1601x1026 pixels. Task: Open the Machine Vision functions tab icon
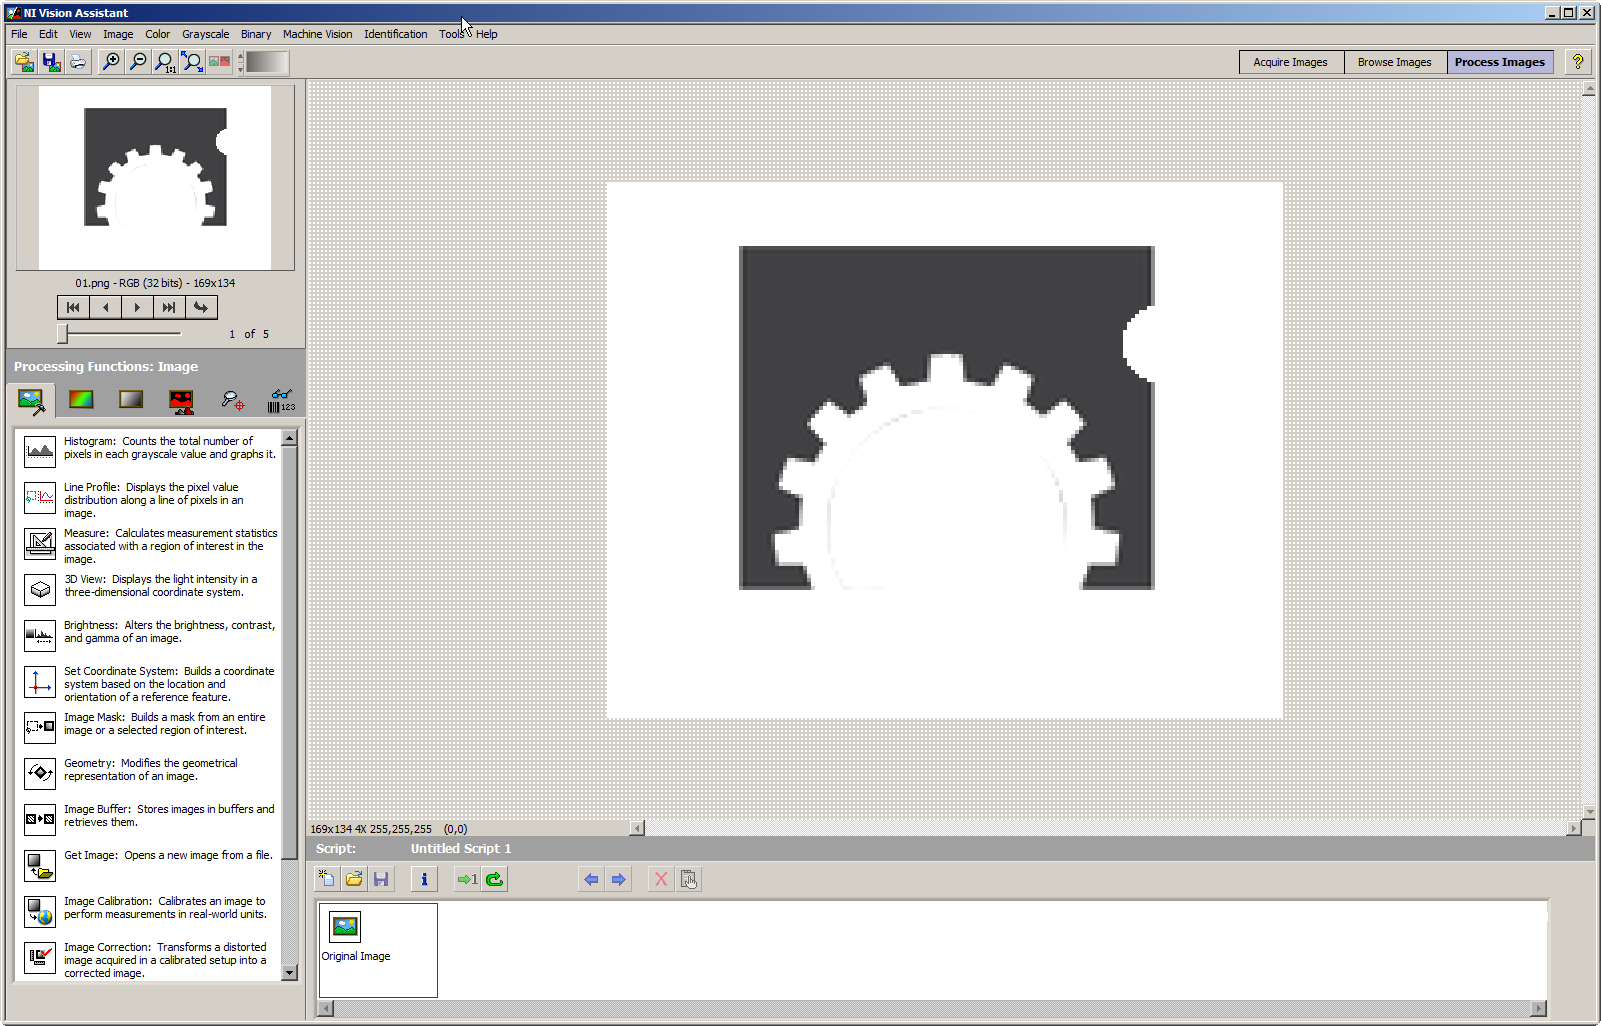tap(232, 401)
